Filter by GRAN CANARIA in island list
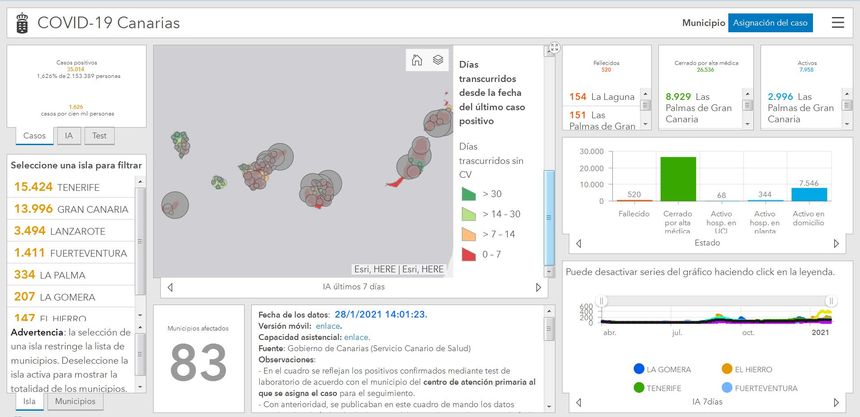 [x=70, y=209]
